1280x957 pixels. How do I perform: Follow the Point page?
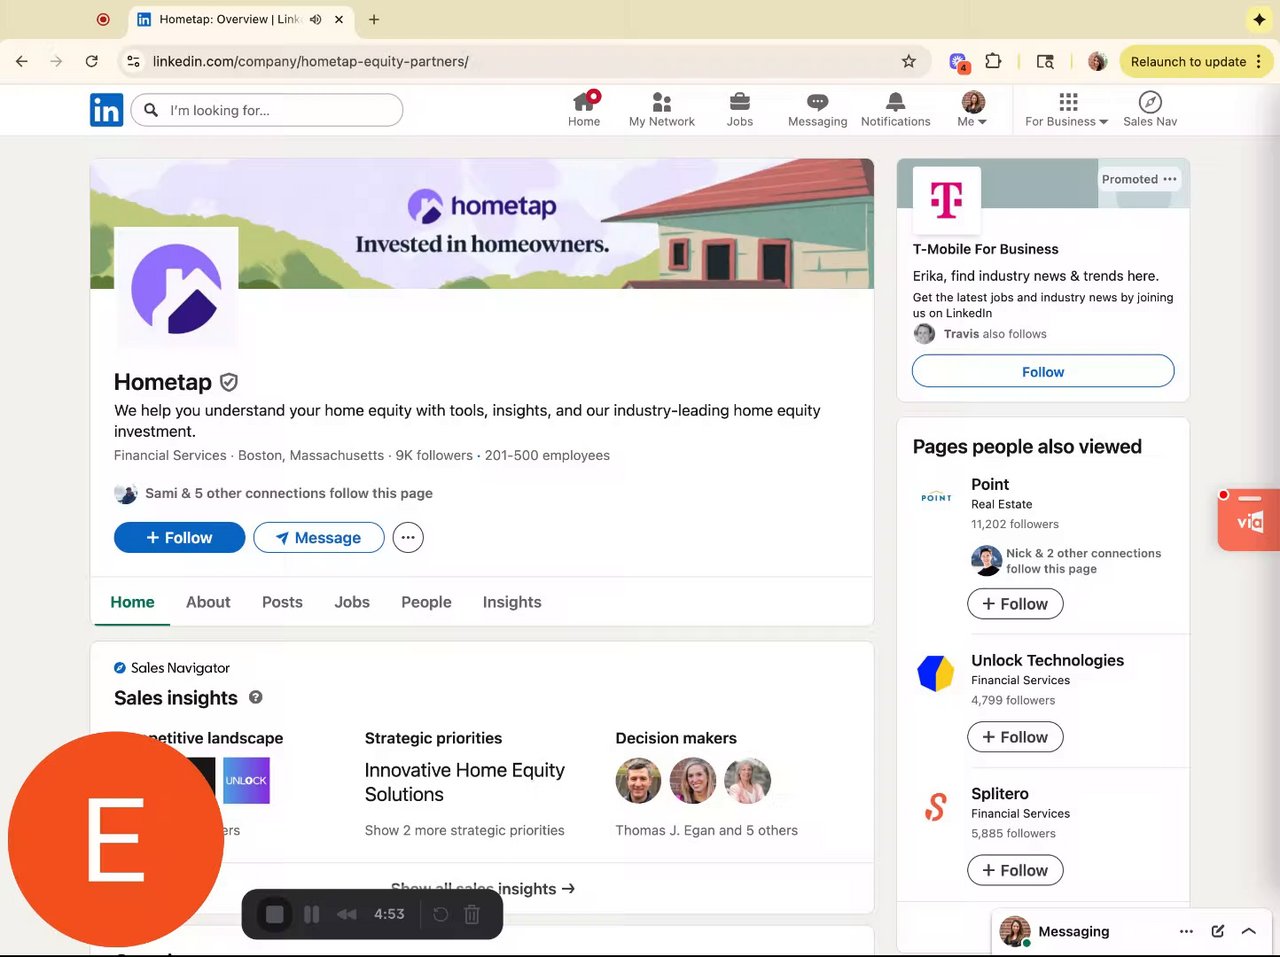[x=1015, y=604]
